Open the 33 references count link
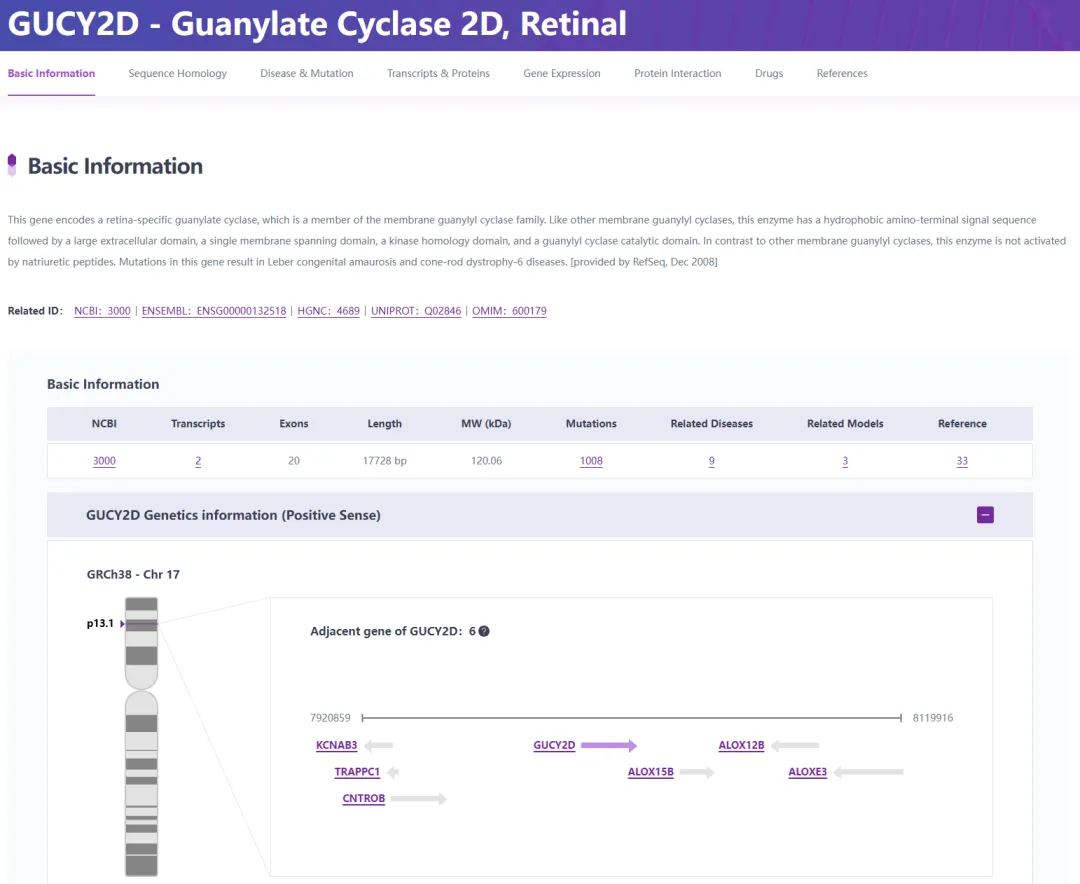This screenshot has width=1080, height=884. 962,461
